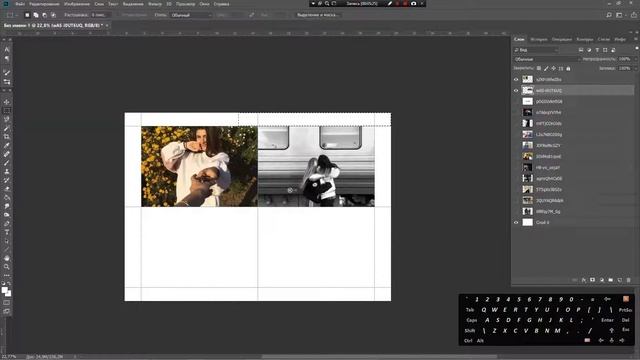The height and width of the screenshot is (360, 640).
Task: Click the foreground color swatch
Action: pyautogui.click(x=4, y=290)
